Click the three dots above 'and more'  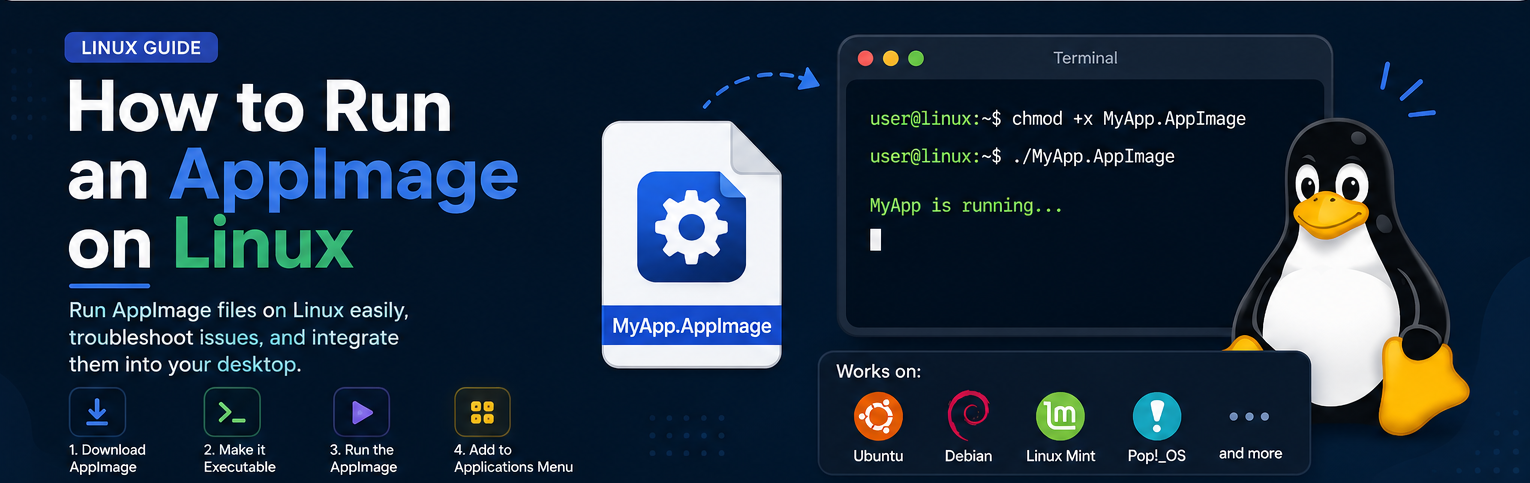coord(1250,417)
